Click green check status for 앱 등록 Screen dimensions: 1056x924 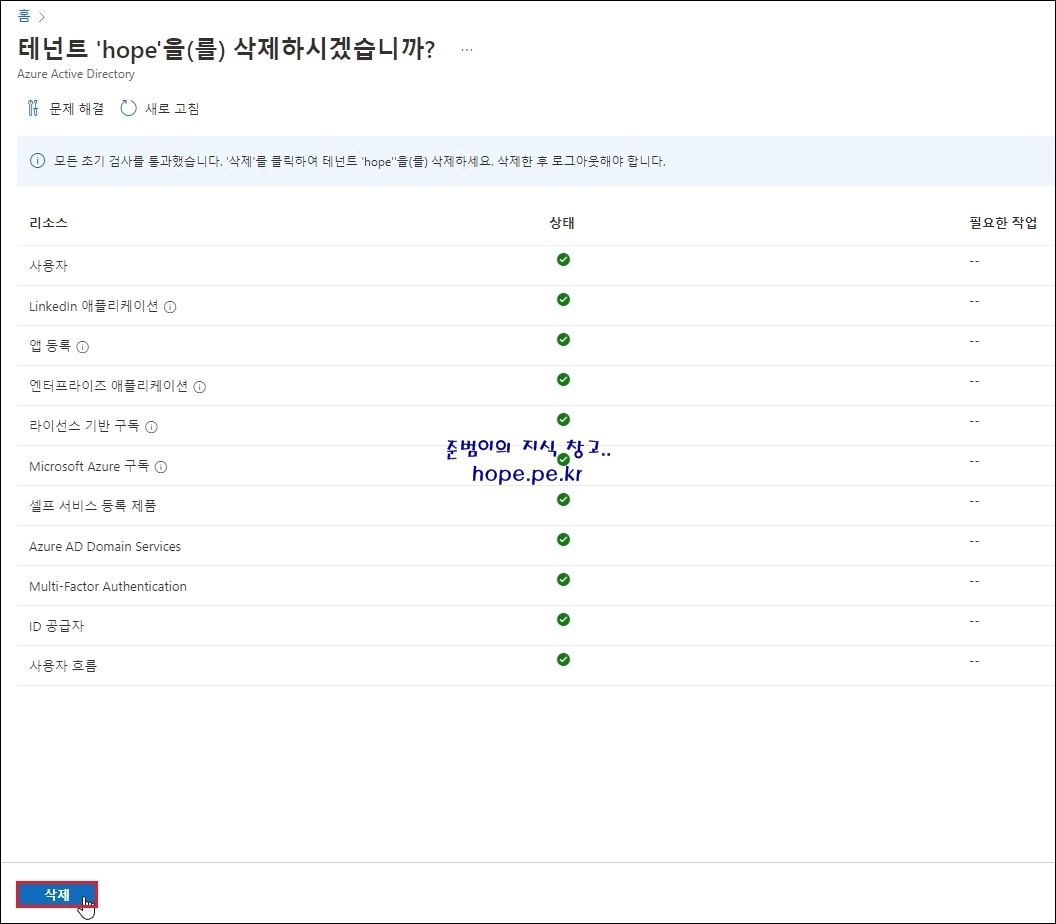(x=564, y=339)
